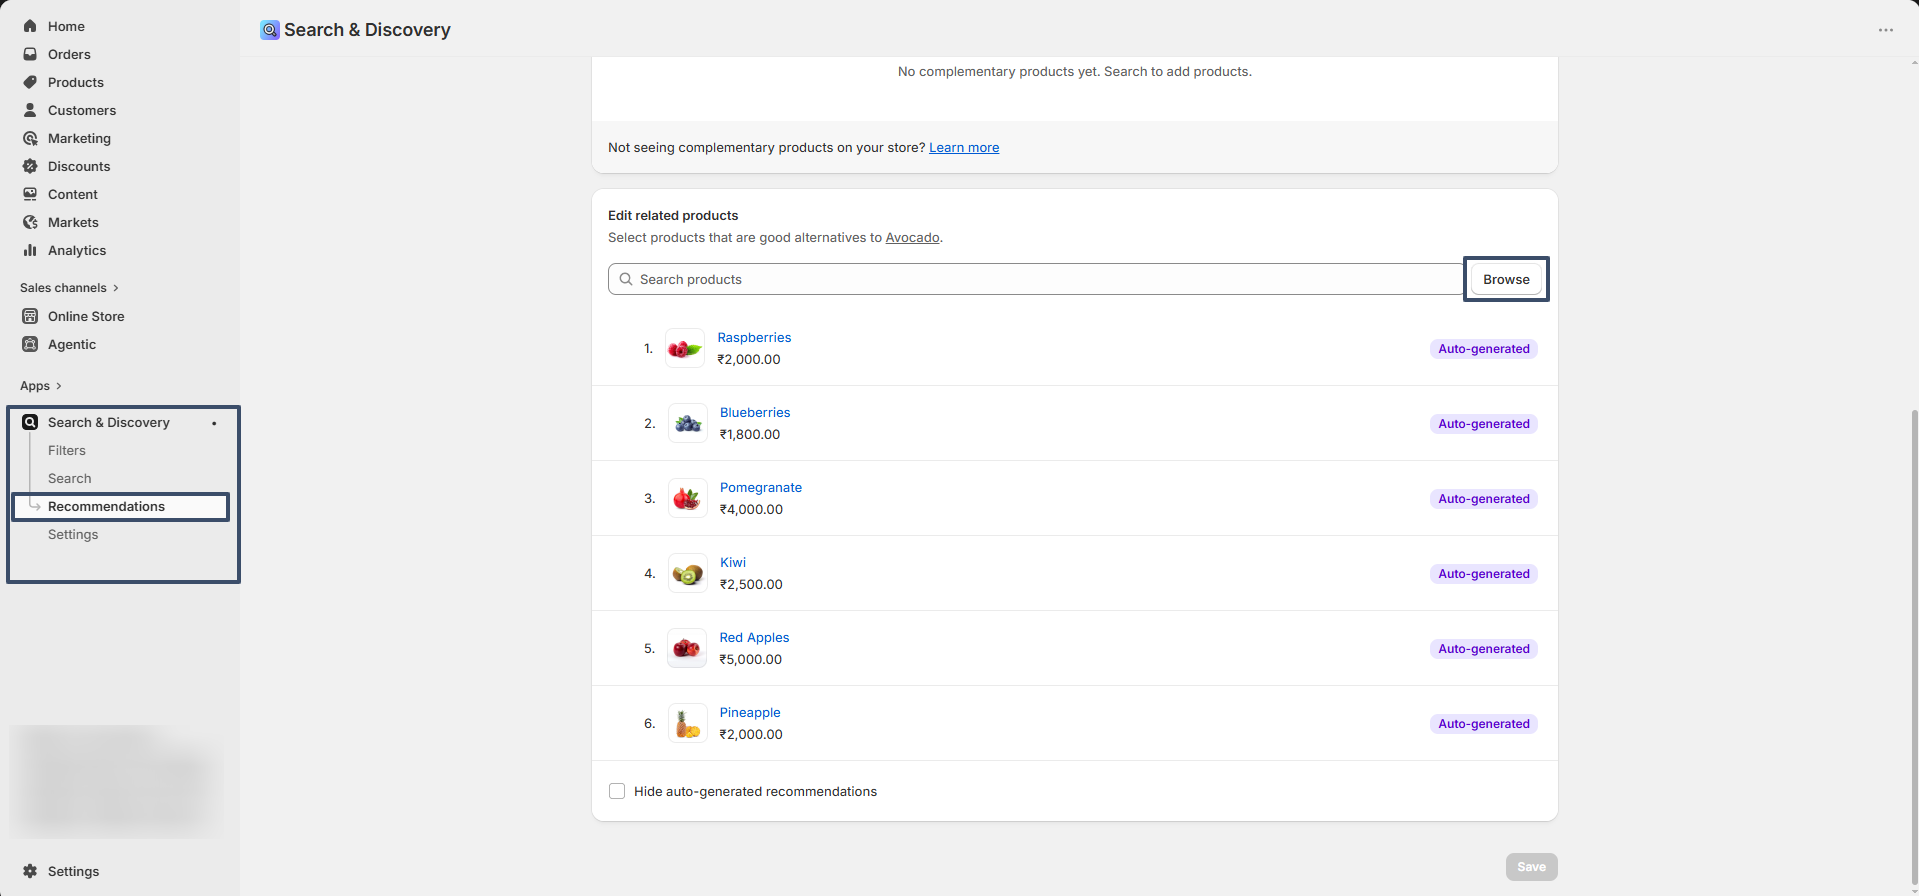The image size is (1919, 896).
Task: Click the Markets globe icon
Action: tap(30, 222)
